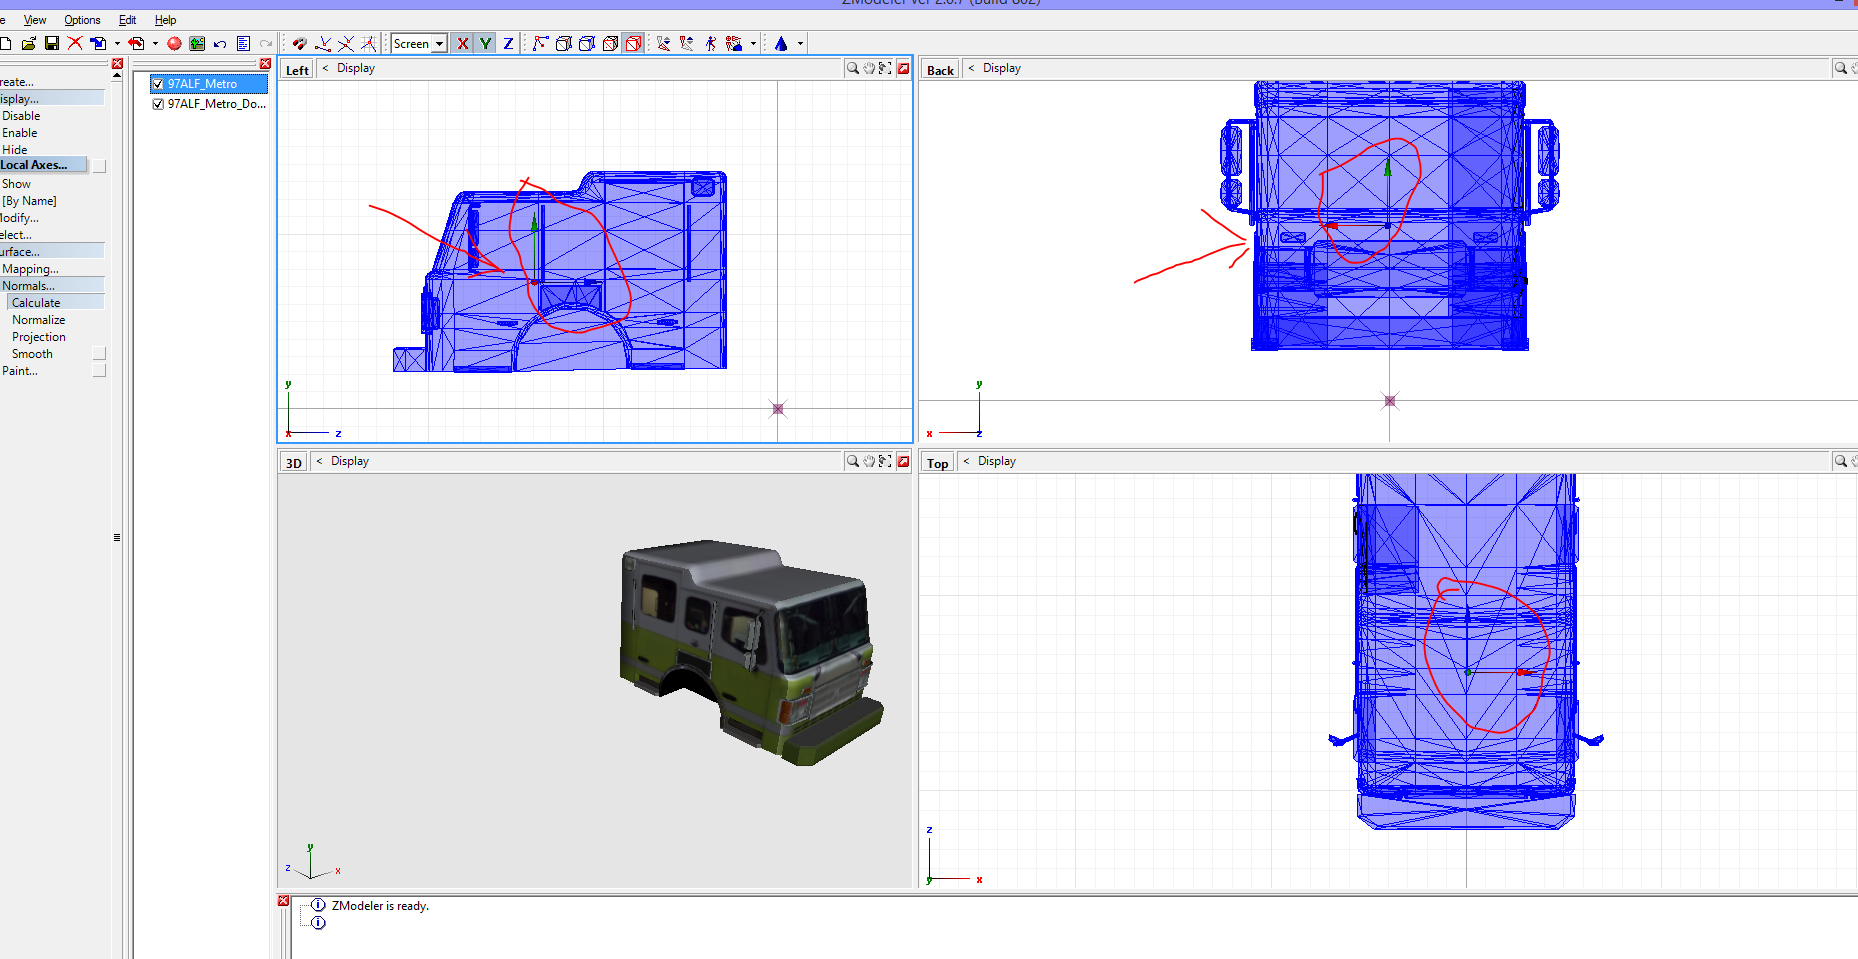
Task: Select the rightmost red cube selection-mode icon
Action: [634, 43]
